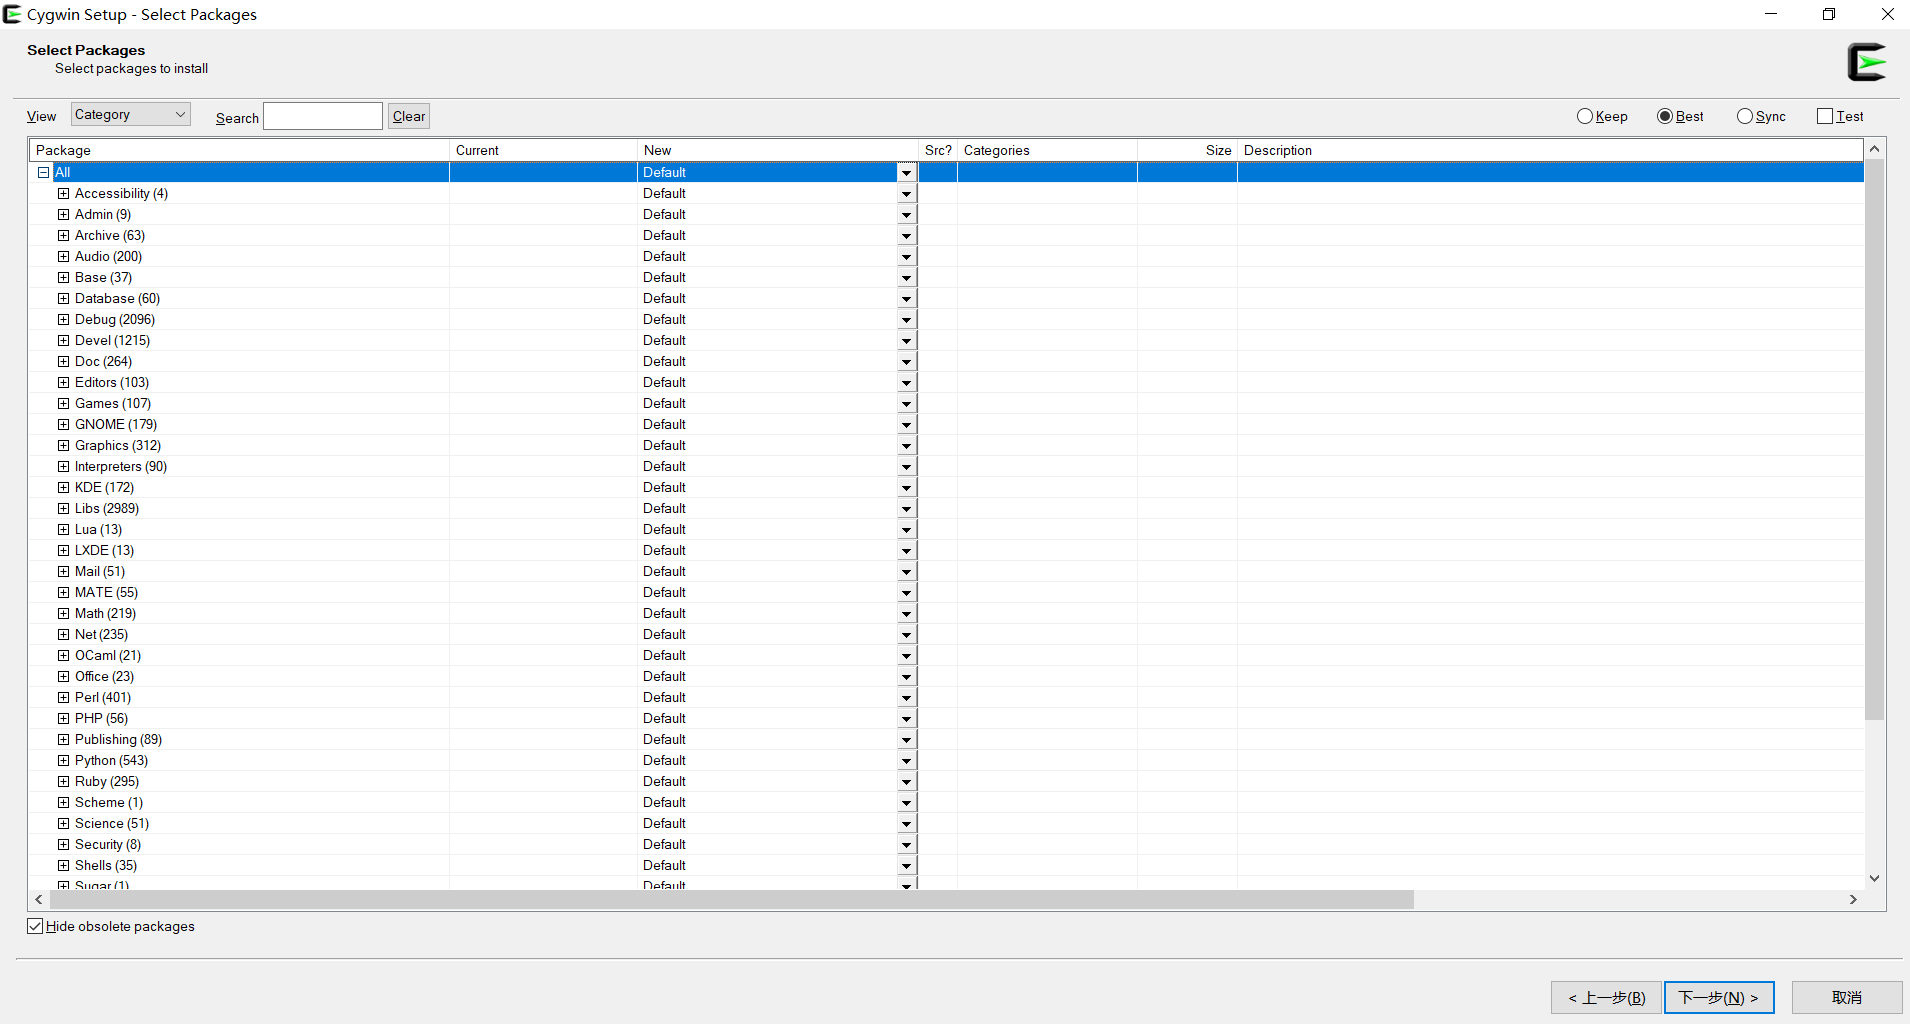Expand the Doc (264) category

point(64,361)
